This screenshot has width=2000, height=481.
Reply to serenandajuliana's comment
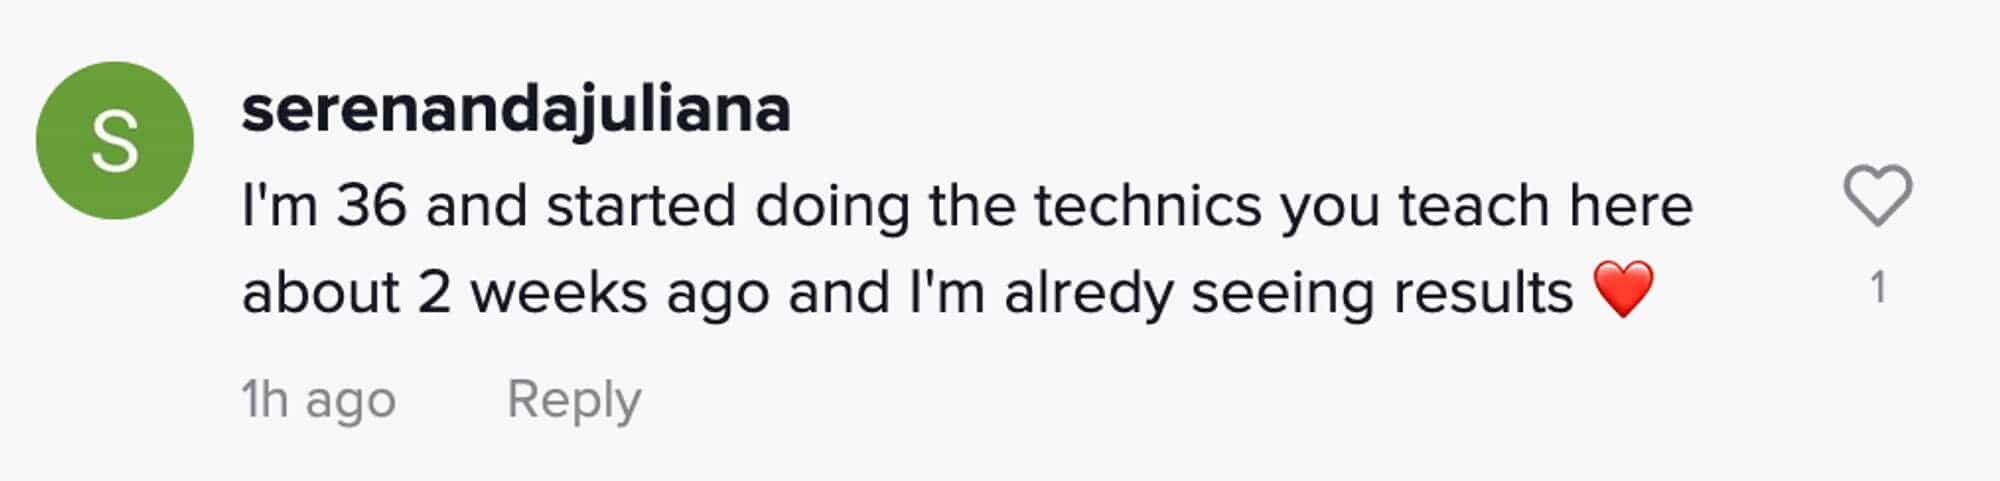click(573, 400)
